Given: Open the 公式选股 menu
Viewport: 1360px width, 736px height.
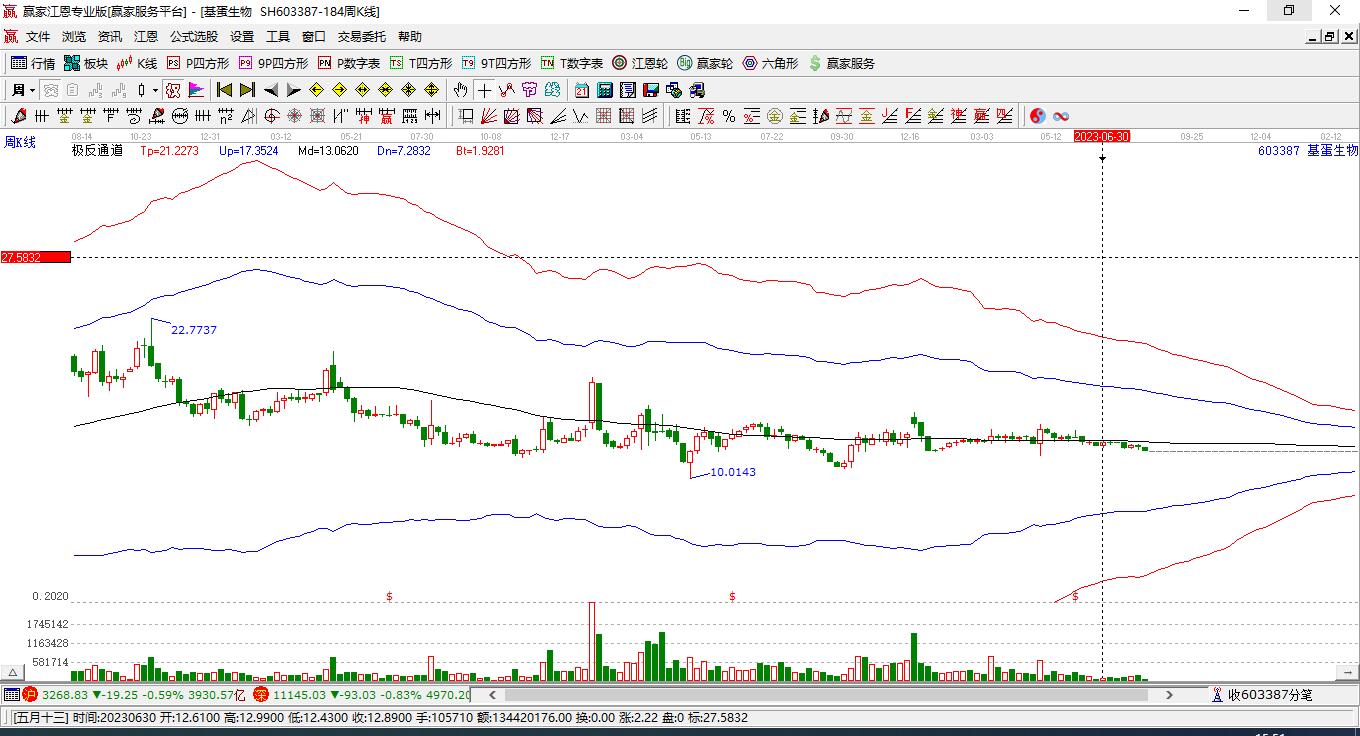Looking at the screenshot, I should pos(194,37).
